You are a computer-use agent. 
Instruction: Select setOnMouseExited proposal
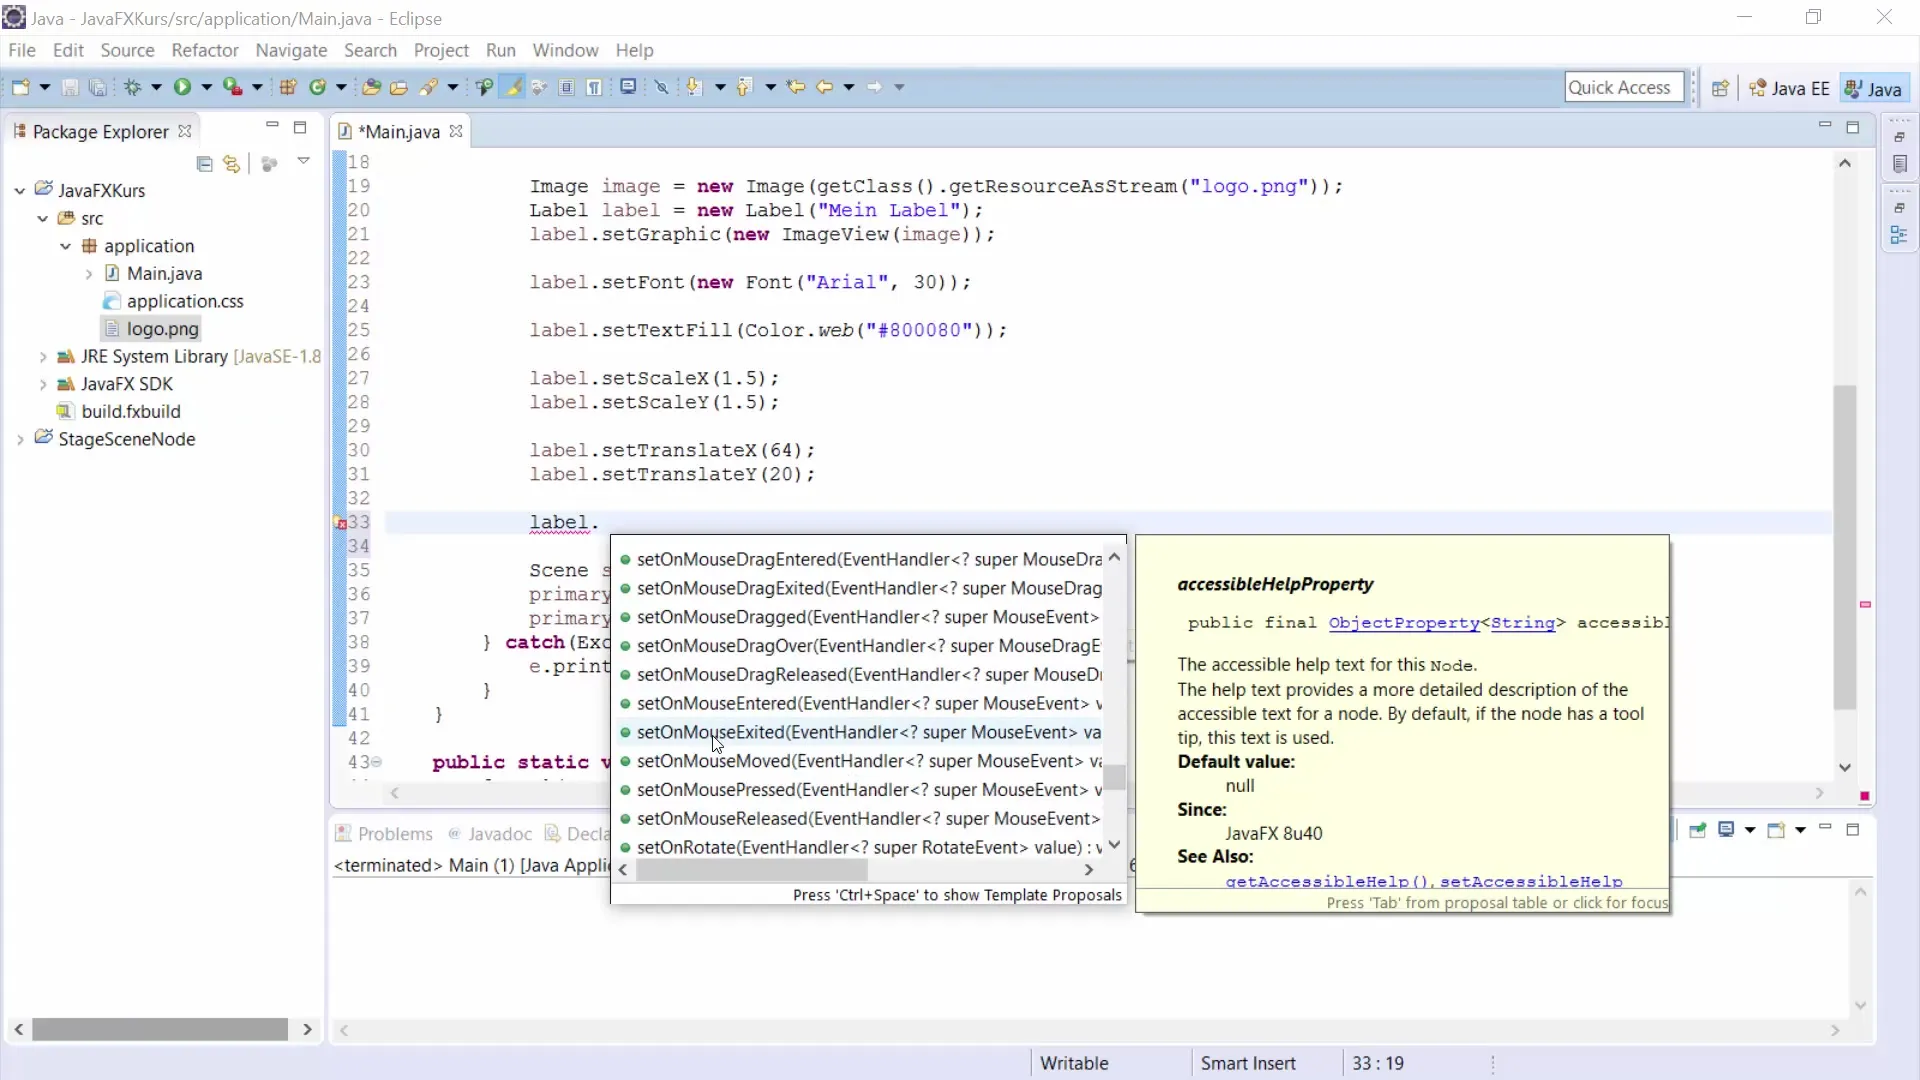tap(860, 732)
